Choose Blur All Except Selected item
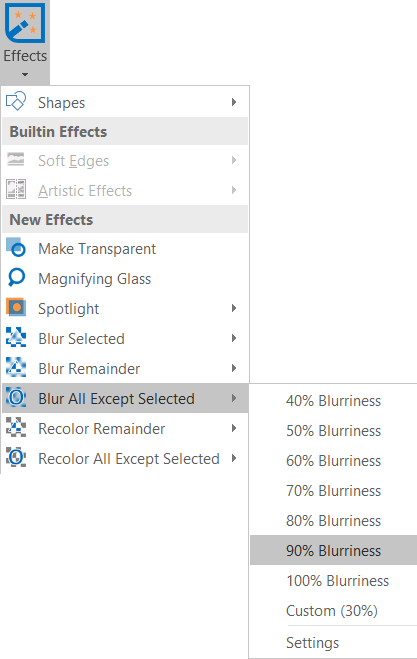 click(125, 398)
